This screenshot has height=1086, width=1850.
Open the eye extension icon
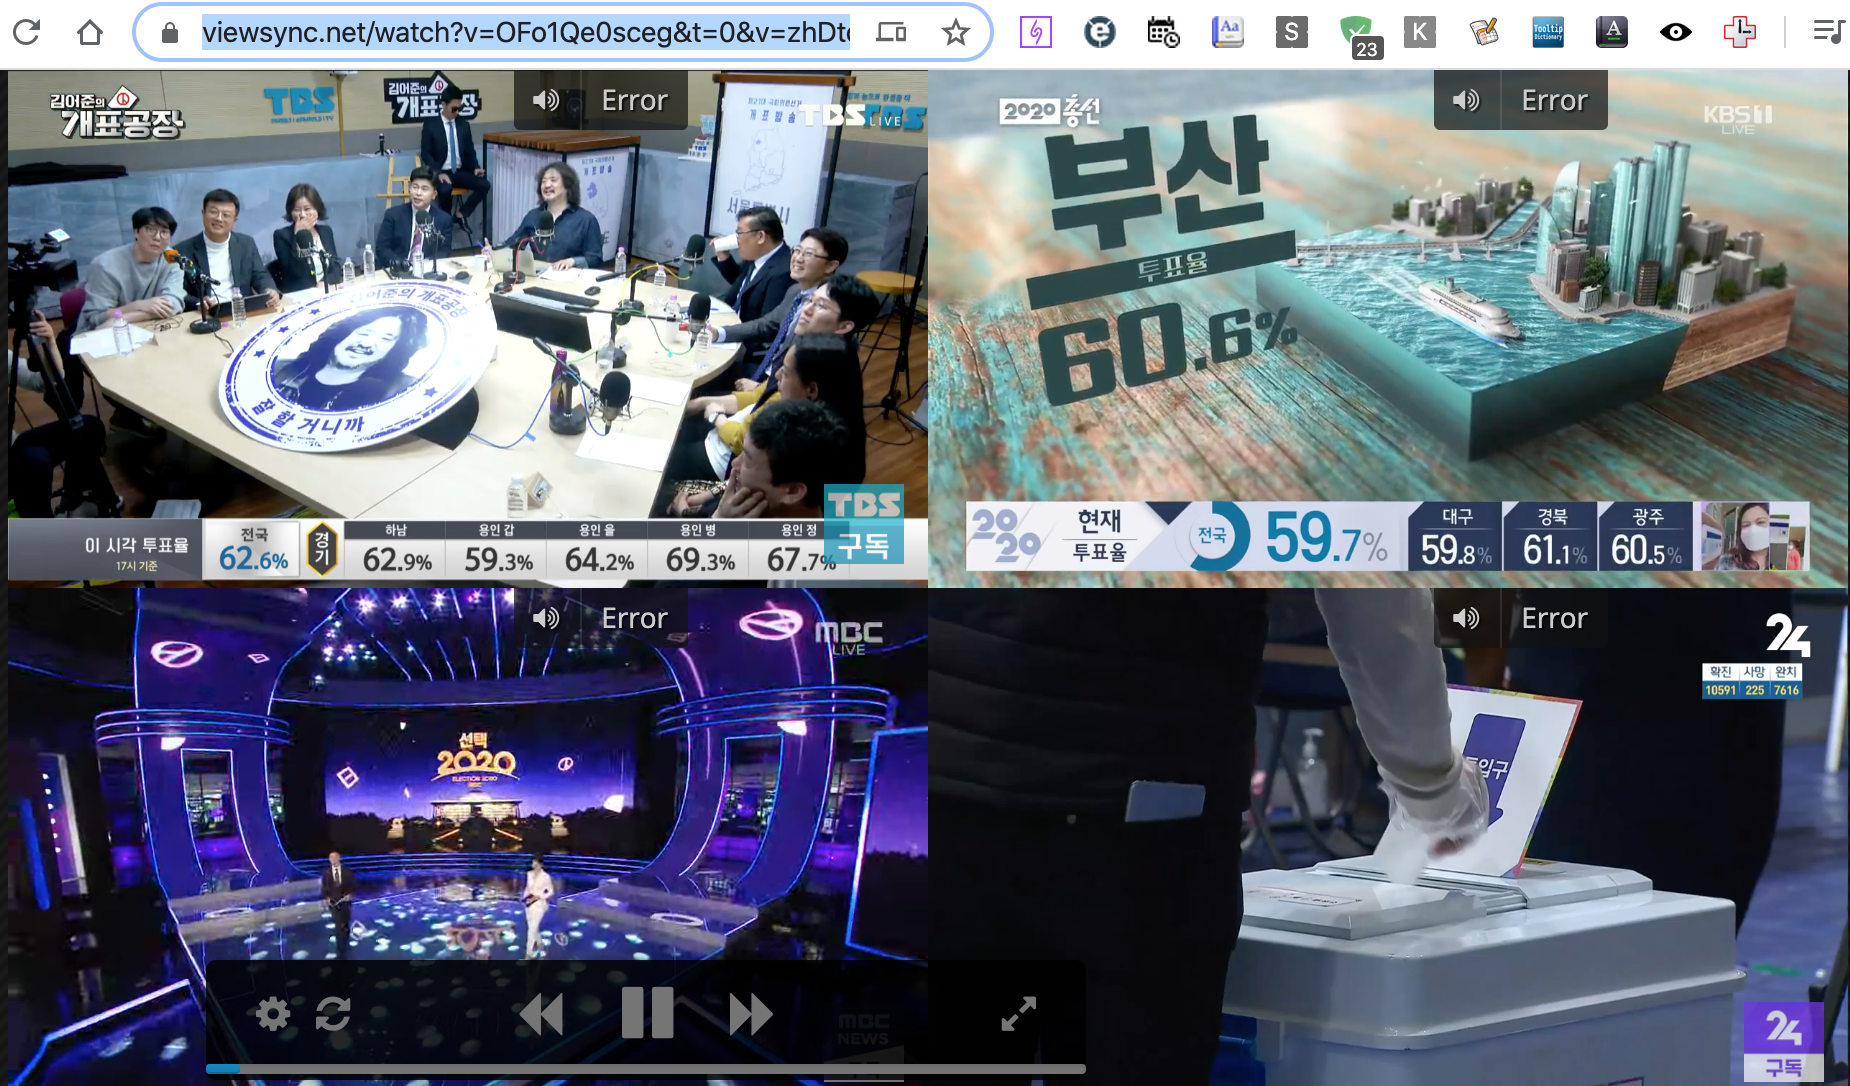[1675, 33]
